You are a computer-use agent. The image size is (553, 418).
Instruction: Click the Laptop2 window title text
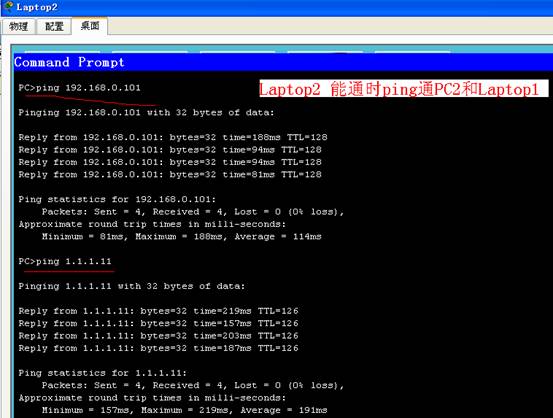pos(37,7)
